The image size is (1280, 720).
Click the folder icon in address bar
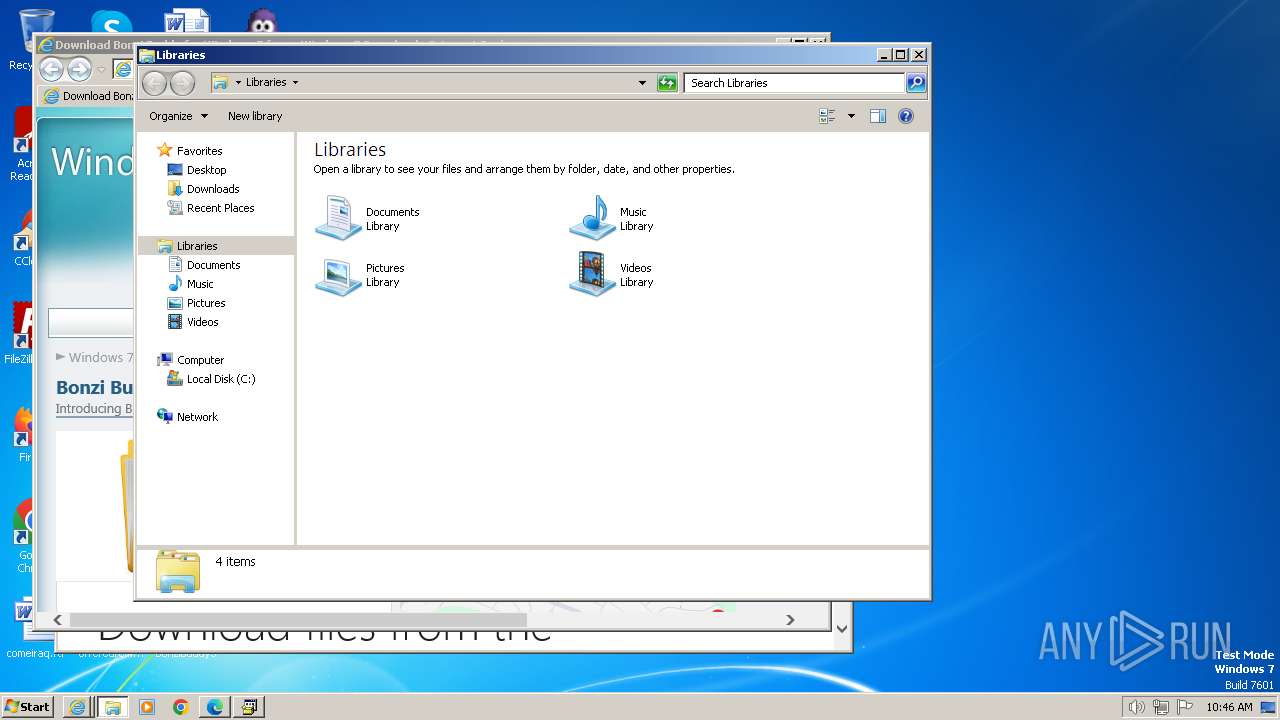(220, 83)
